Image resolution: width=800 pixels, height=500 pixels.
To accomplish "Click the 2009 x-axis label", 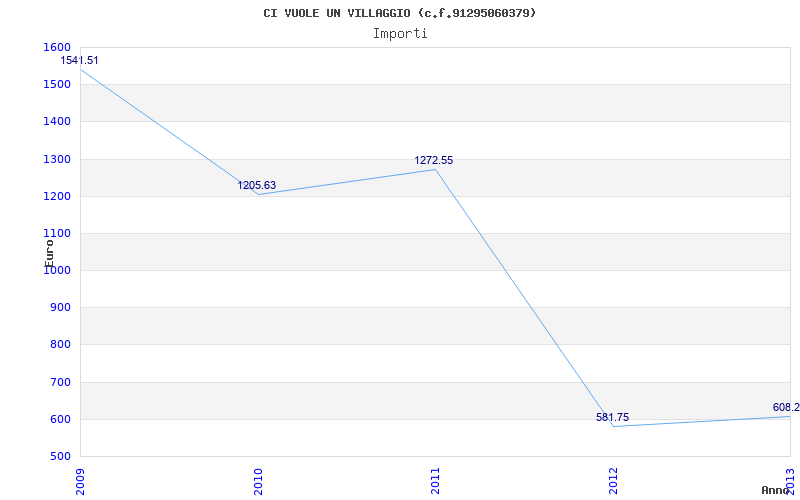I will [x=80, y=481].
